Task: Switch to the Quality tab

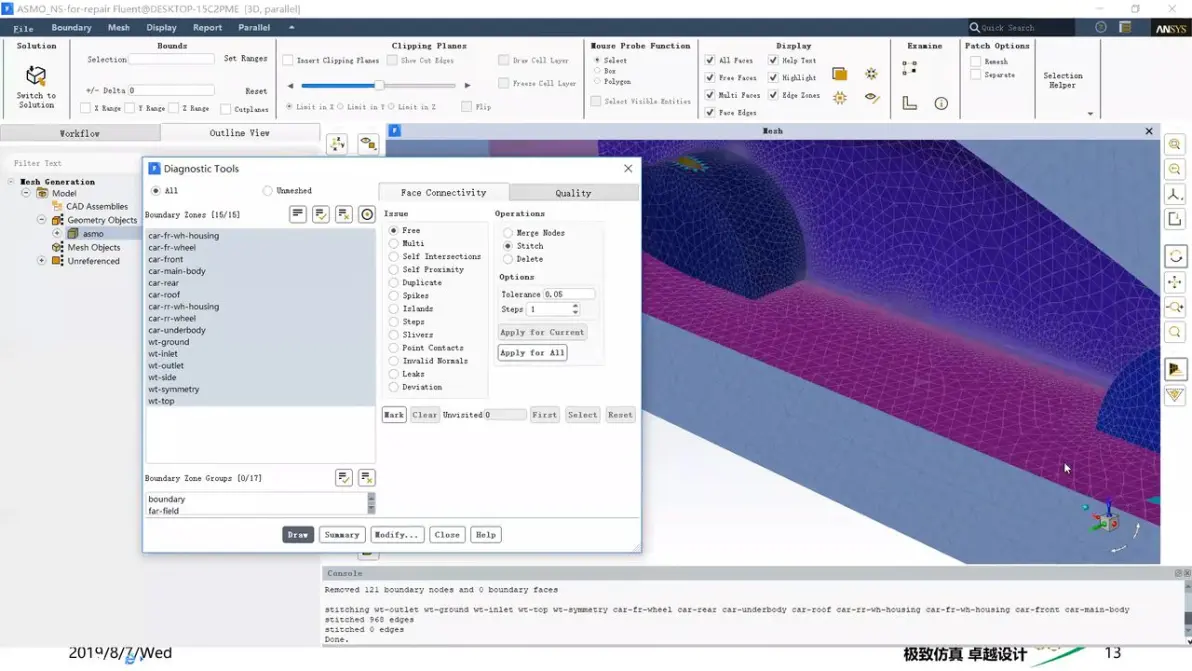Action: point(573,193)
